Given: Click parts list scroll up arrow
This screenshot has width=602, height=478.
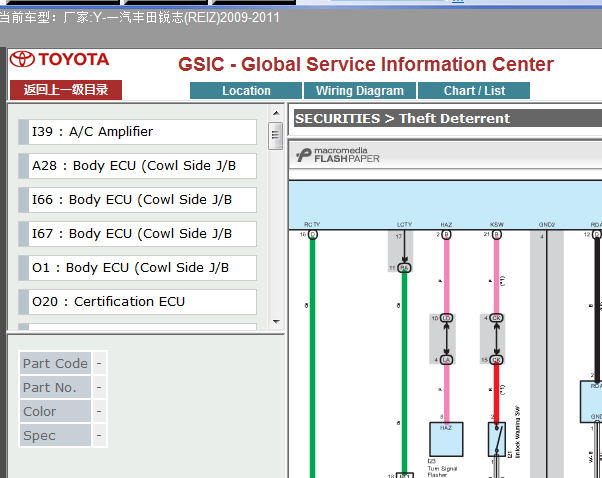Looking at the screenshot, I should [276, 113].
